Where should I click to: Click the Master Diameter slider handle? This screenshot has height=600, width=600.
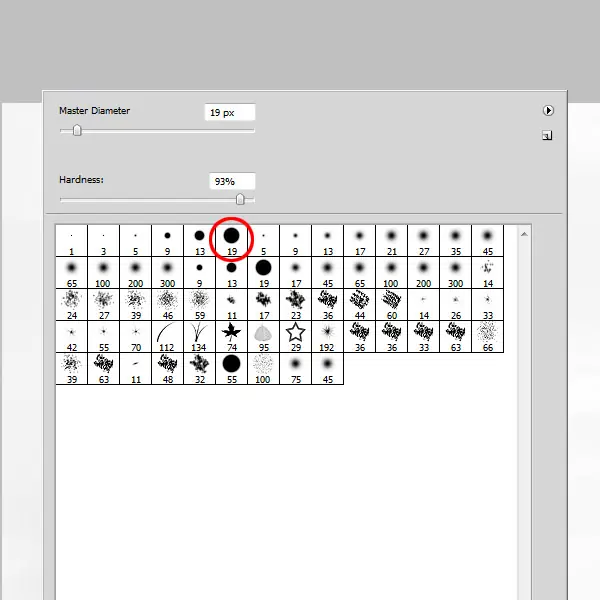coord(77,130)
